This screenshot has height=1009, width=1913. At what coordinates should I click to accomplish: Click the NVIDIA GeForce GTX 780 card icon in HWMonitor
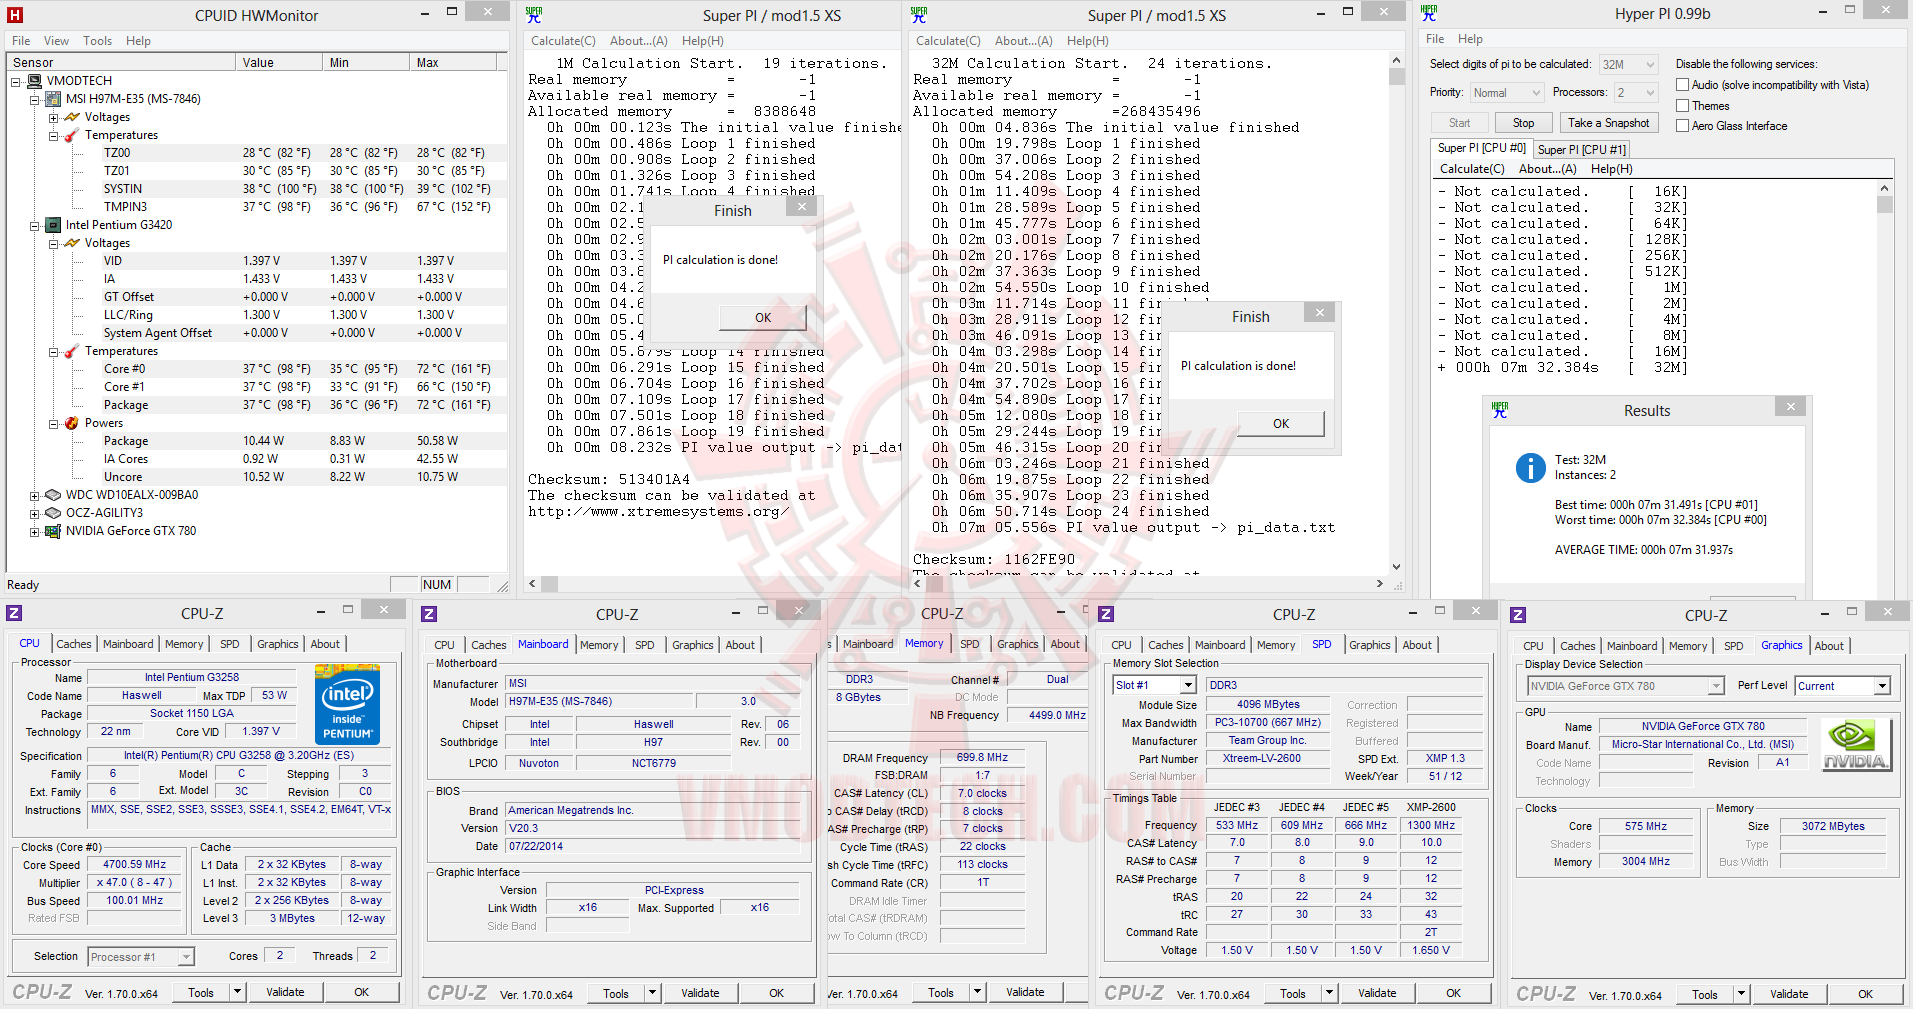(x=54, y=531)
